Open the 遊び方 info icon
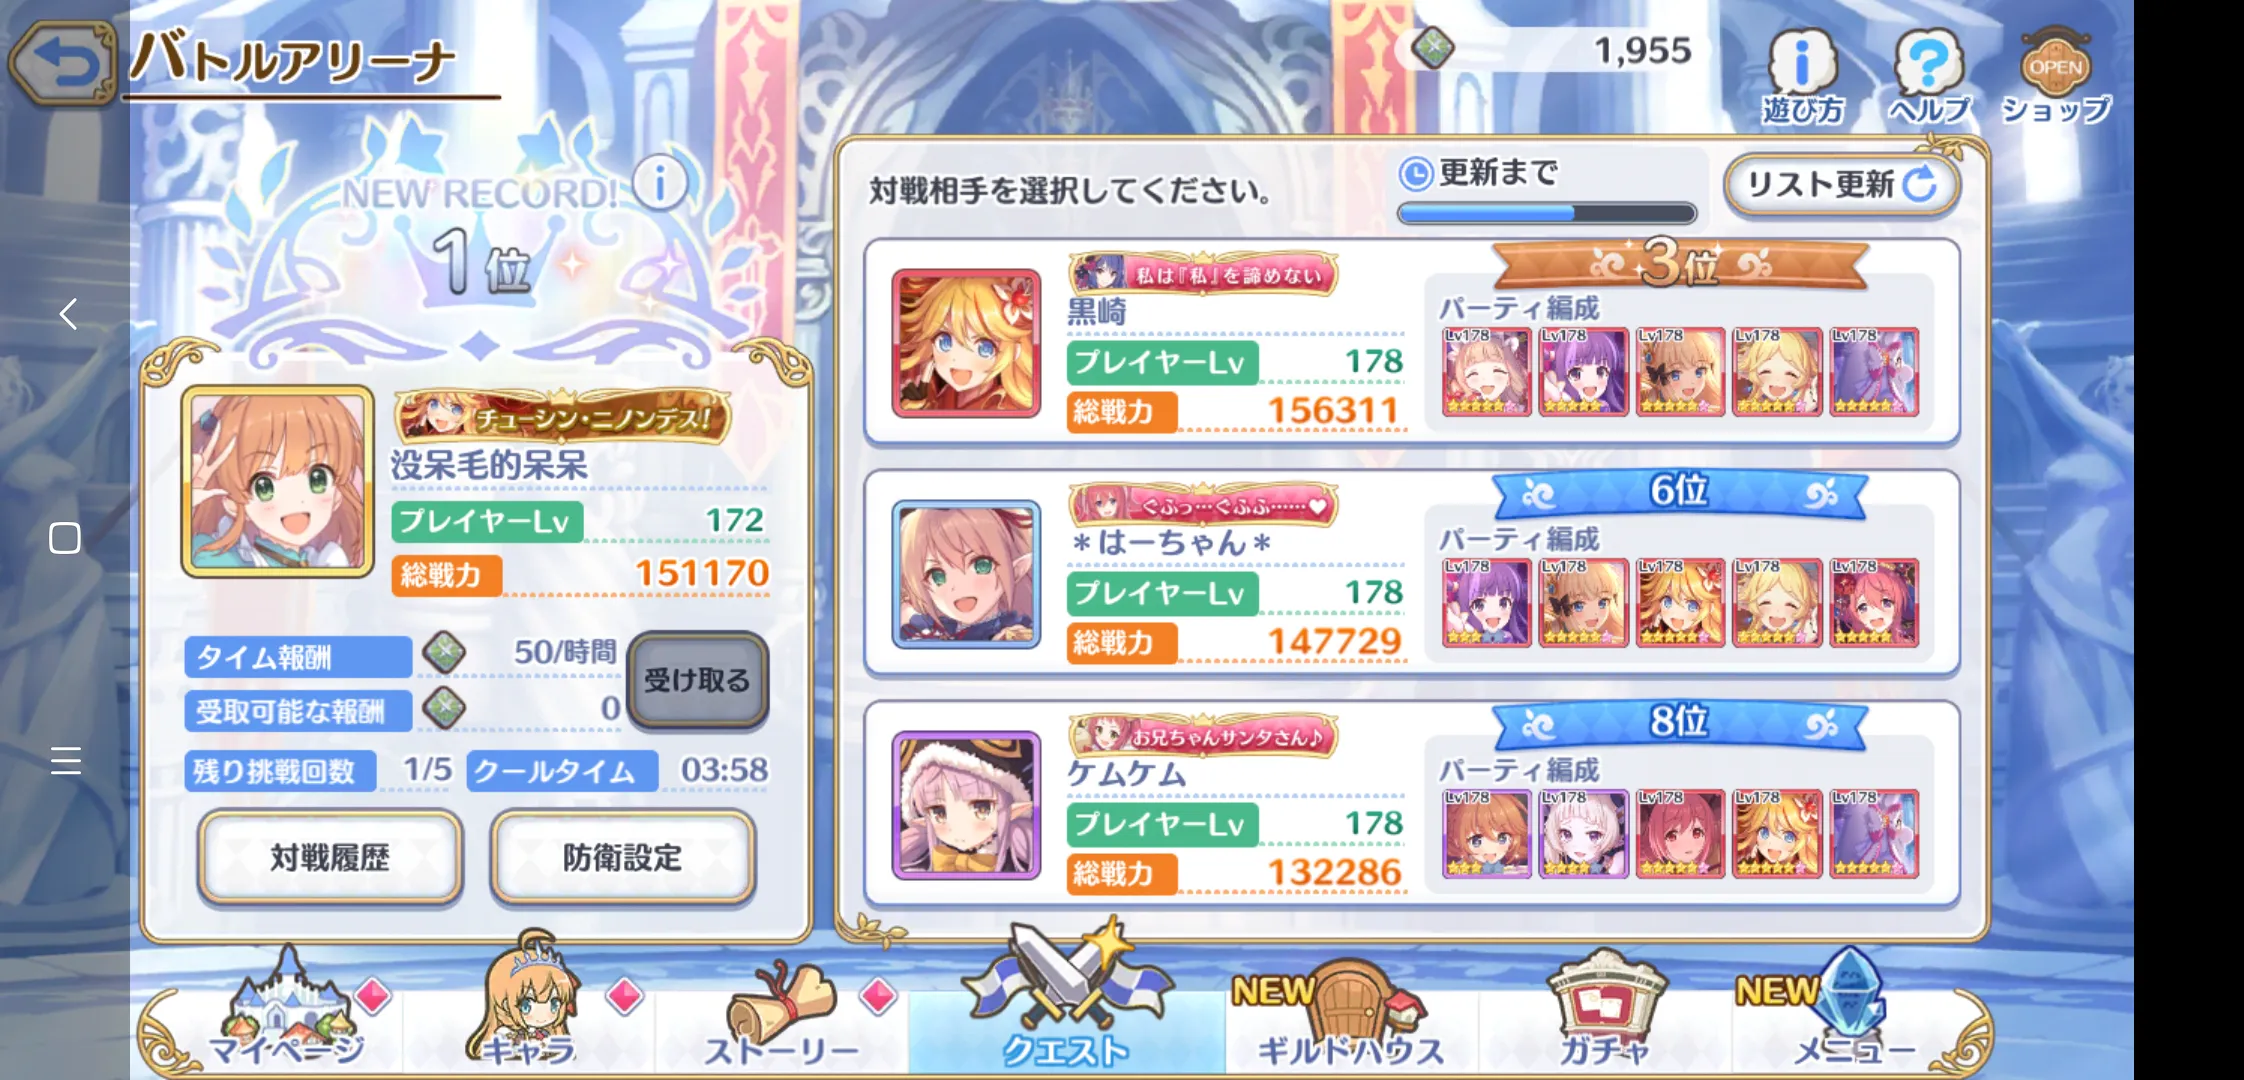The width and height of the screenshot is (2244, 1080). [1802, 77]
